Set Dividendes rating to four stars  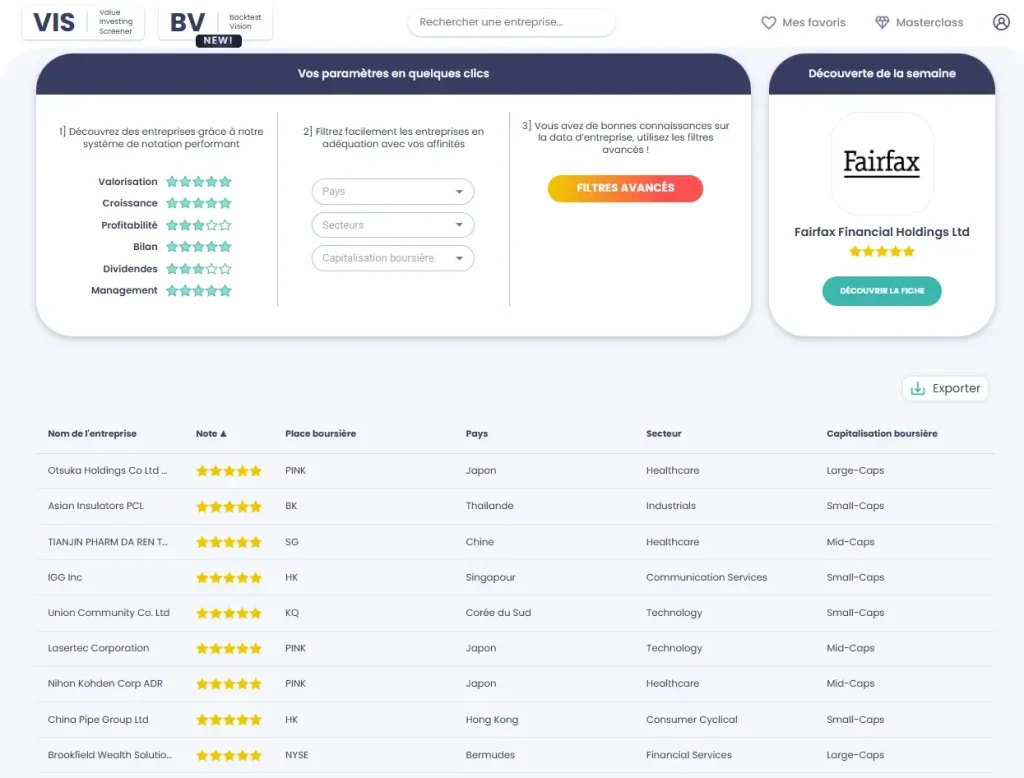coord(212,268)
